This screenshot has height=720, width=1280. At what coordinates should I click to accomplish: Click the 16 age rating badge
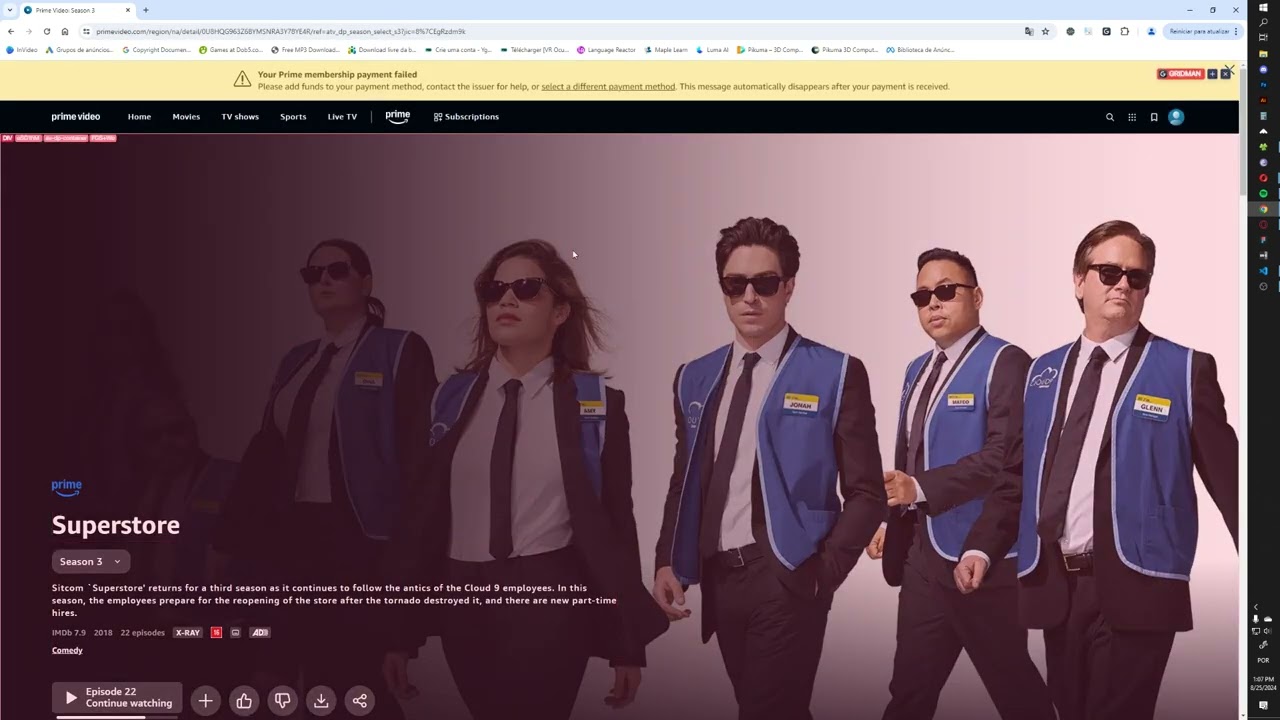point(216,633)
